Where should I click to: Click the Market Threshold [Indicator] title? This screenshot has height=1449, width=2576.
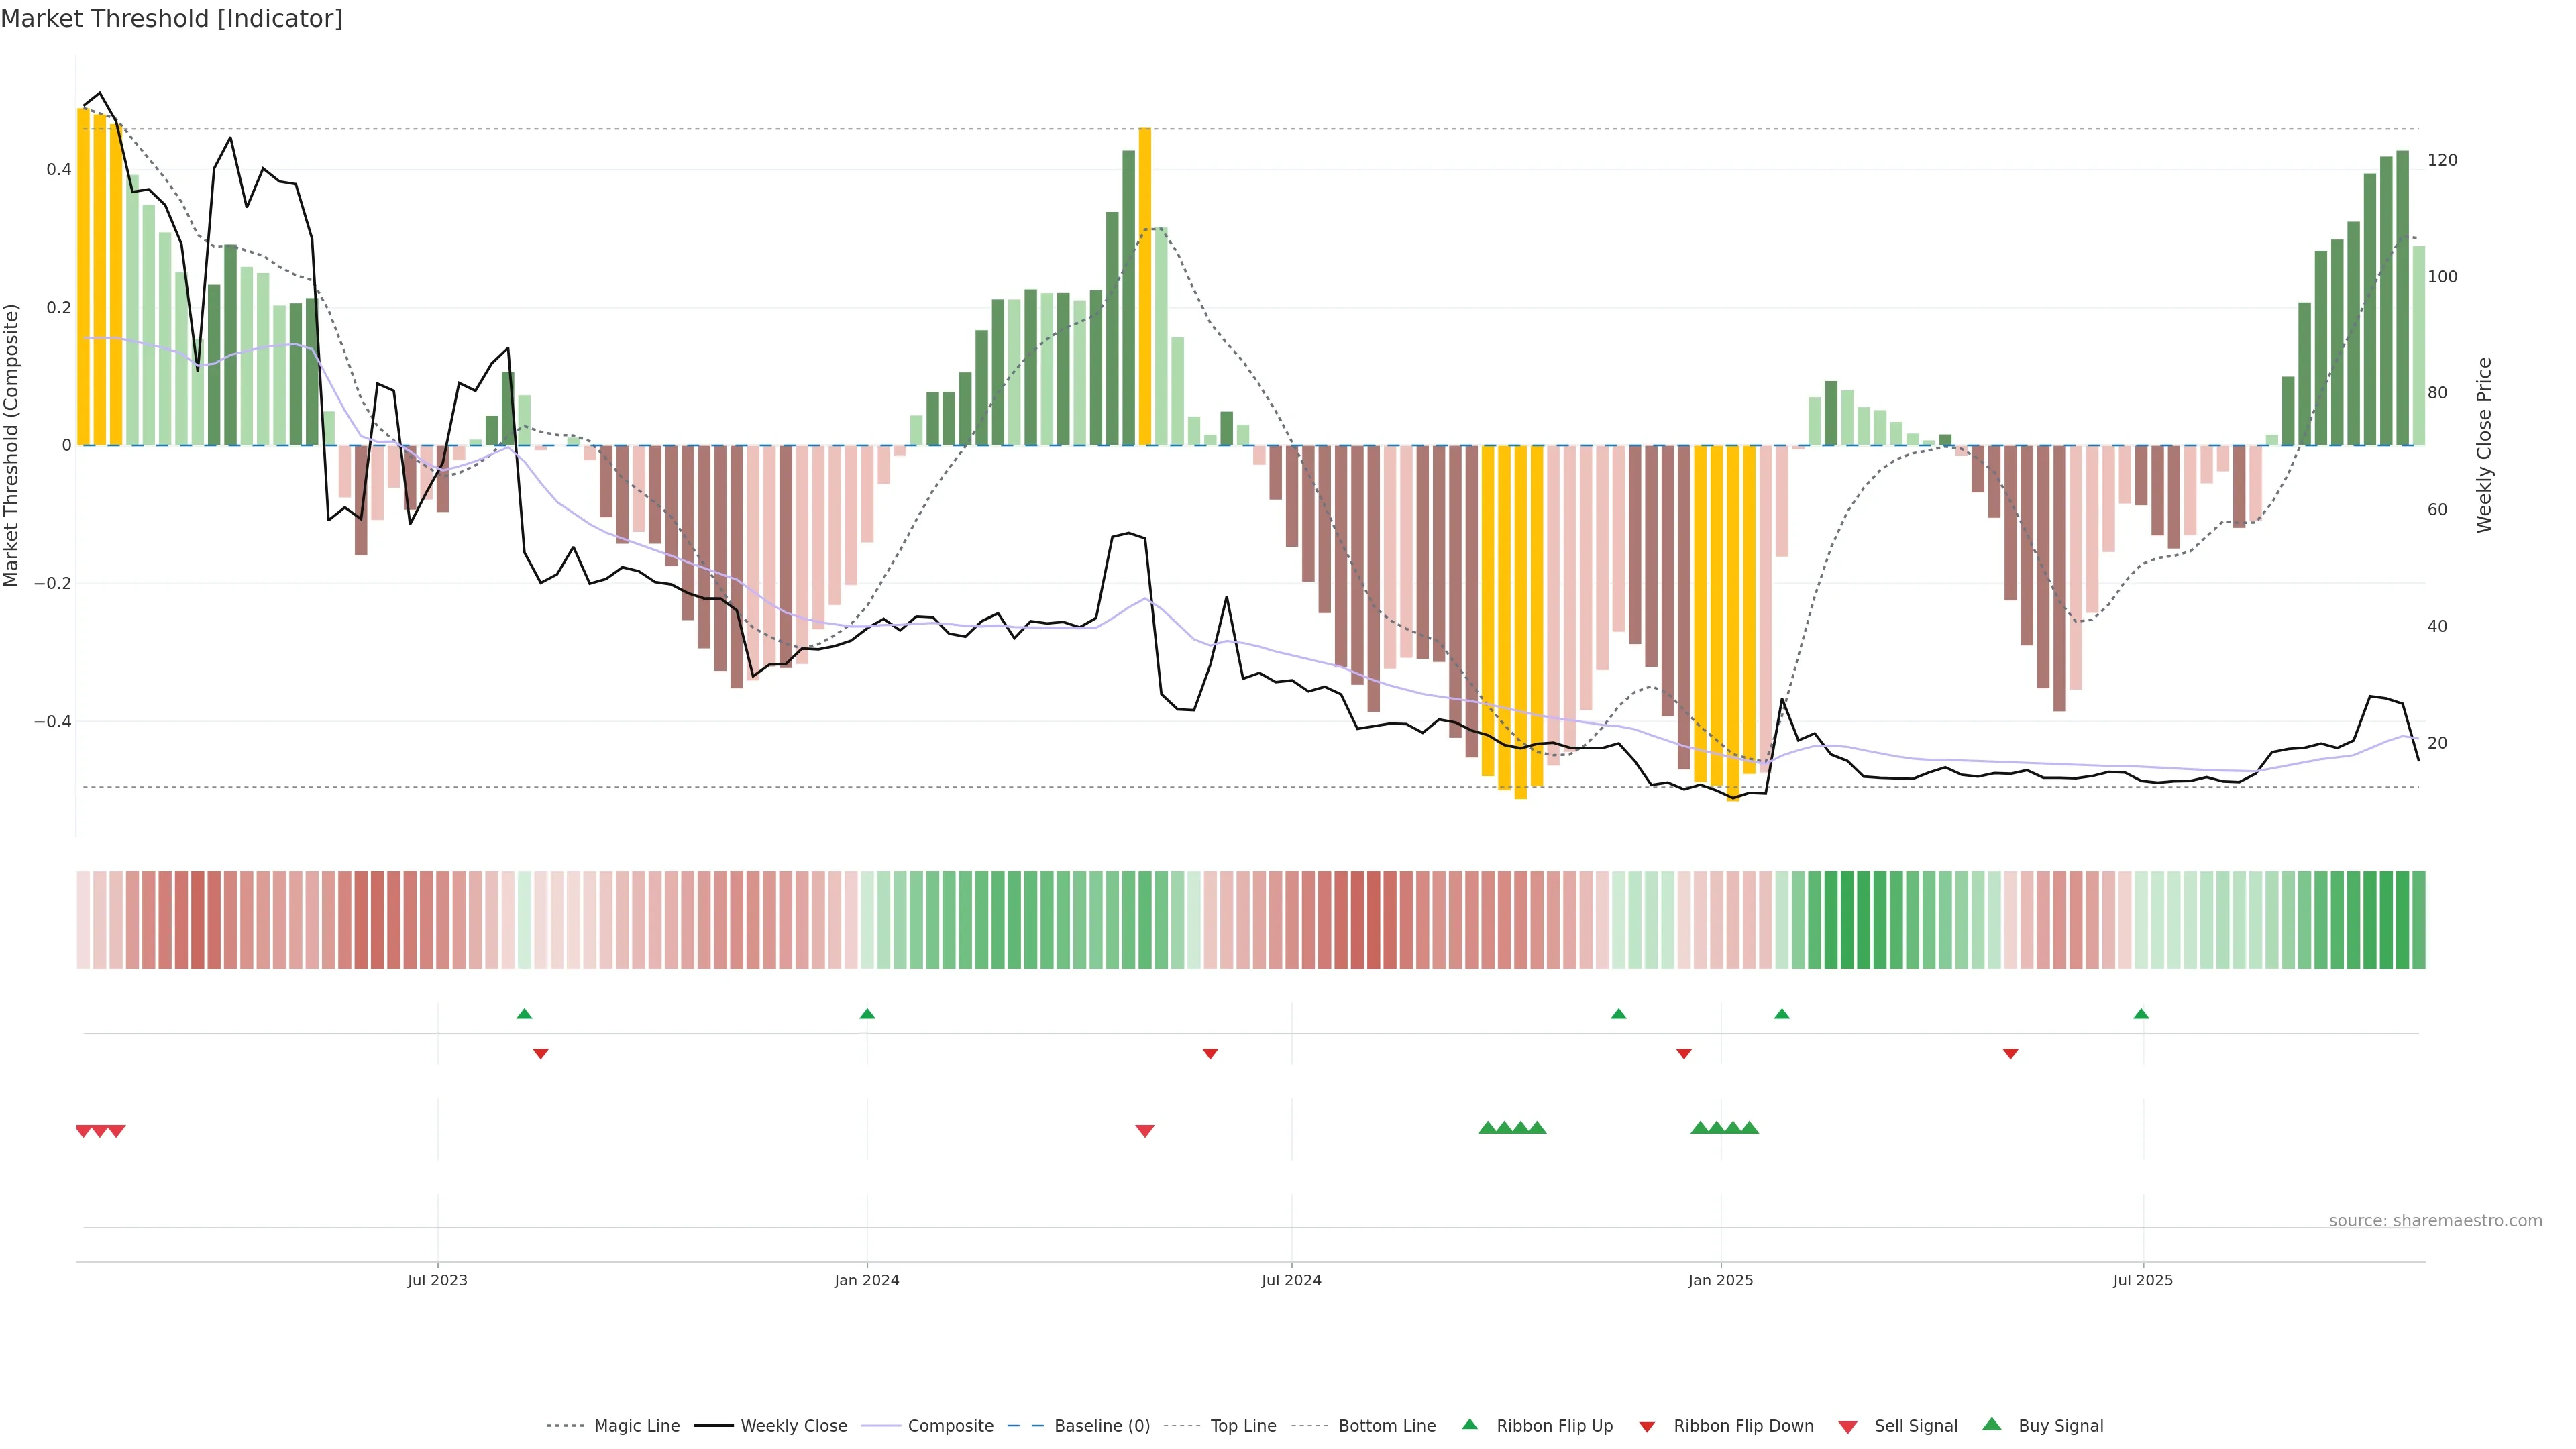(171, 19)
